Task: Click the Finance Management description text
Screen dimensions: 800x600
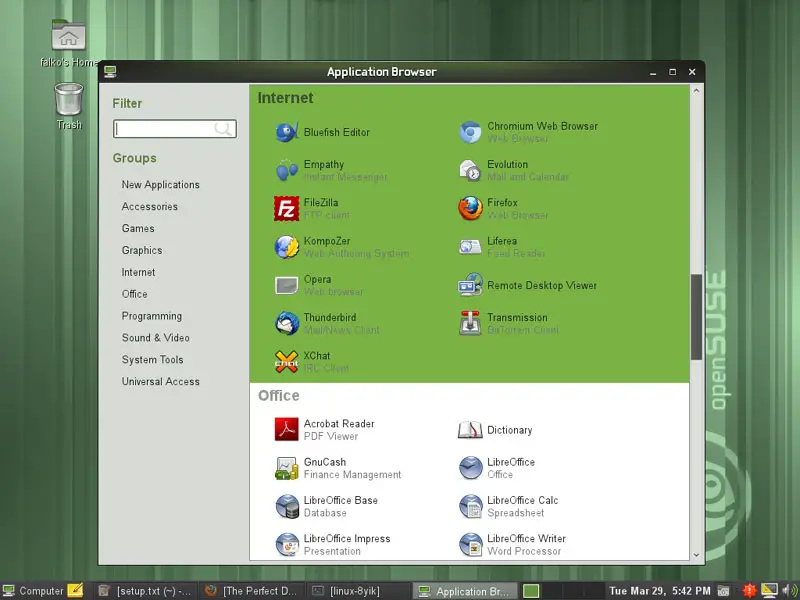Action: (352, 474)
